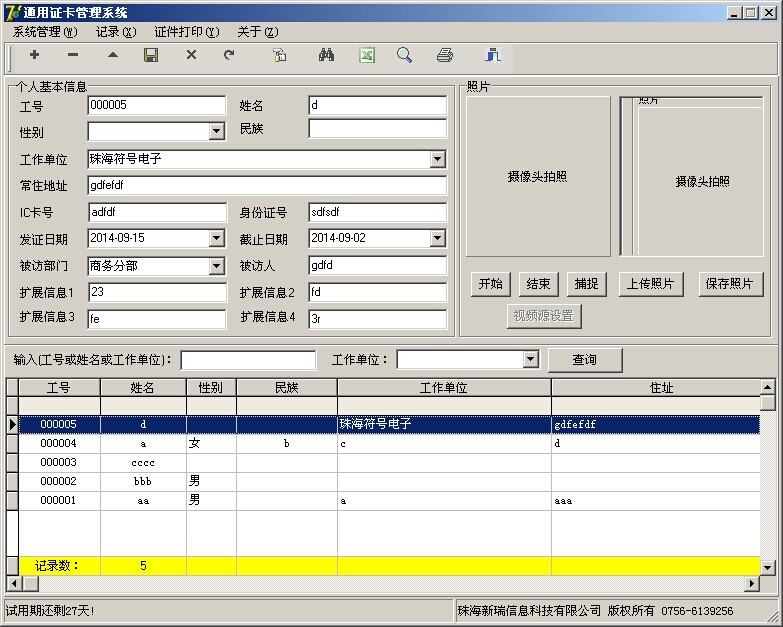Open the 证件打印 menu

tap(187, 32)
